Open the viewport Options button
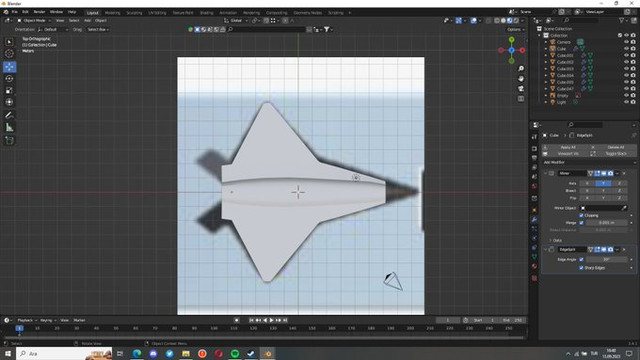Screen dimensions: 640x360 515,29
